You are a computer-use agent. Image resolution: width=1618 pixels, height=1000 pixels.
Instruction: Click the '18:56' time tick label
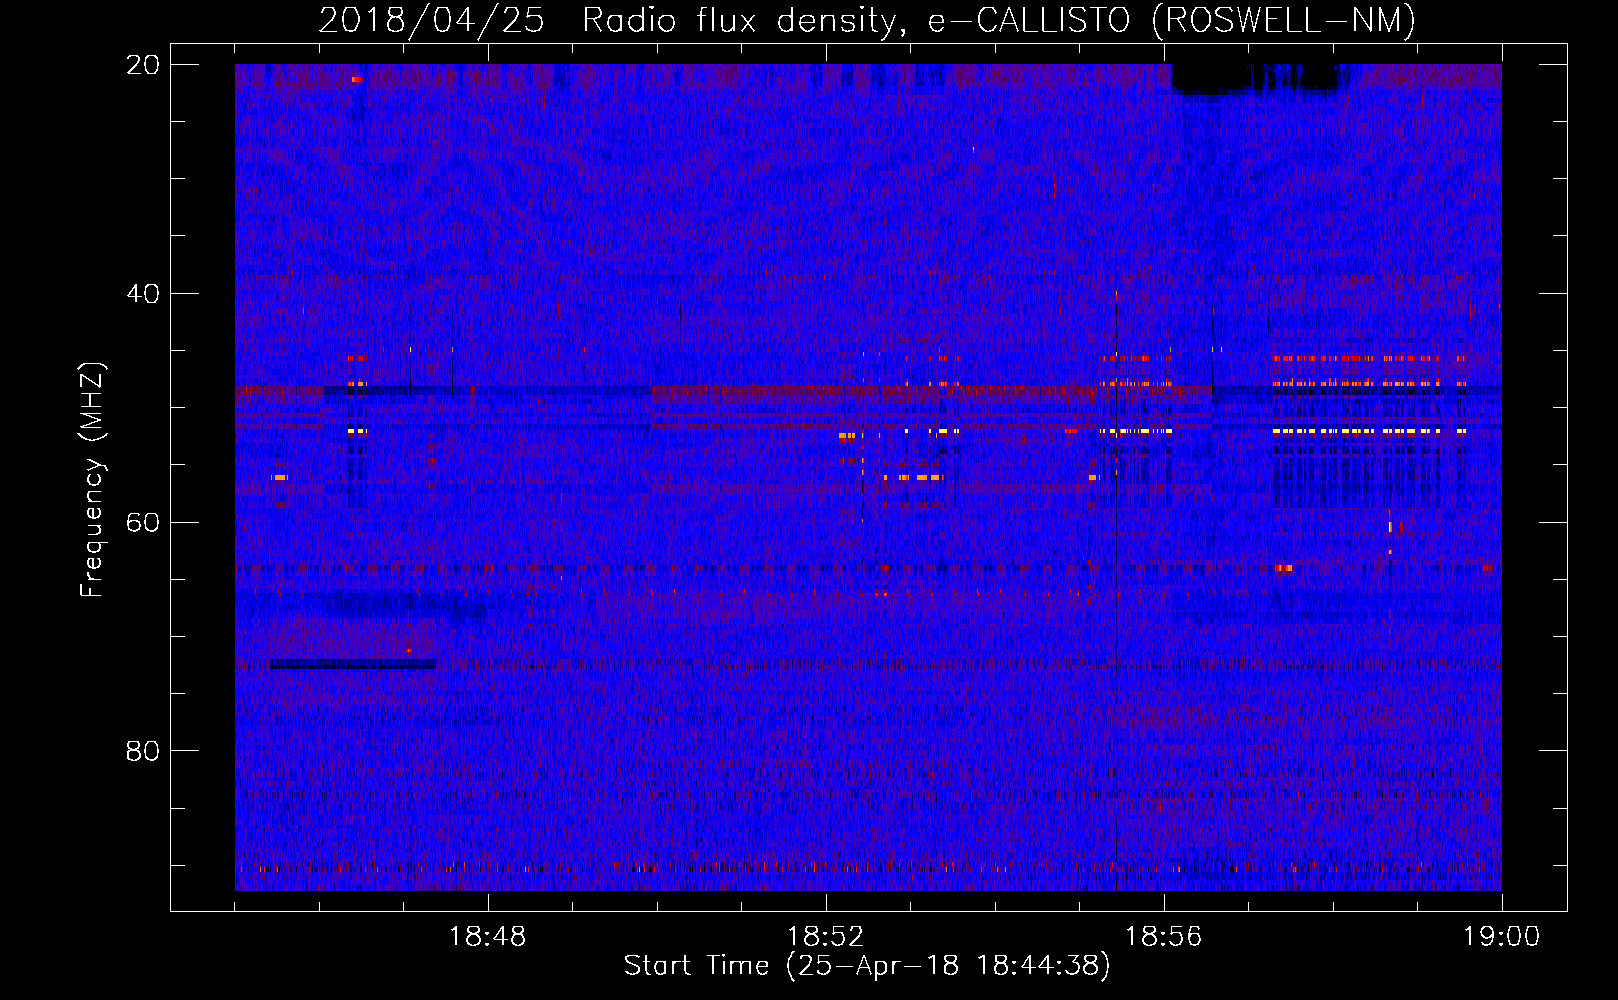[1163, 937]
